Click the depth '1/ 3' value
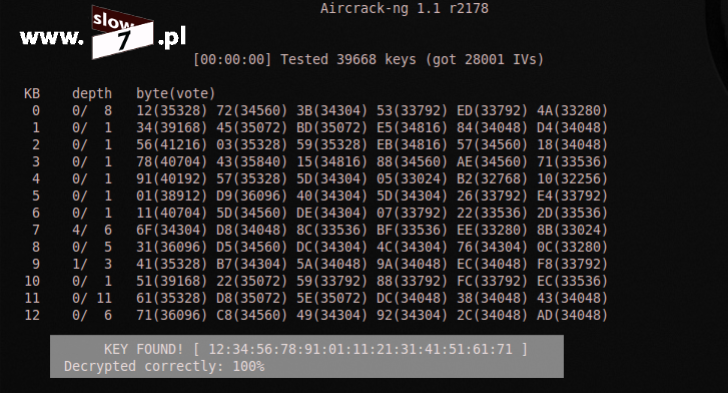The width and height of the screenshot is (728, 393). [92, 264]
